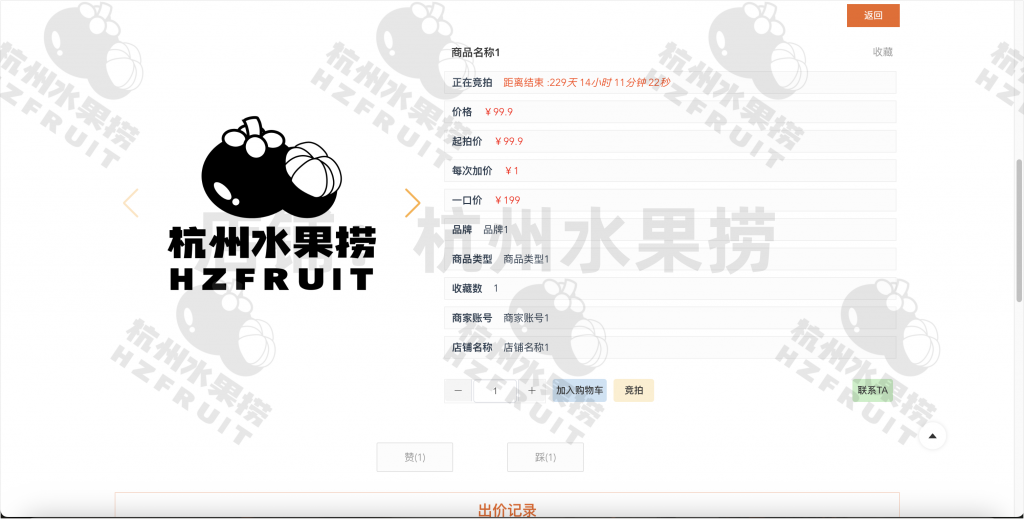Show next product image arrow
The image size is (1024, 519).
412,202
